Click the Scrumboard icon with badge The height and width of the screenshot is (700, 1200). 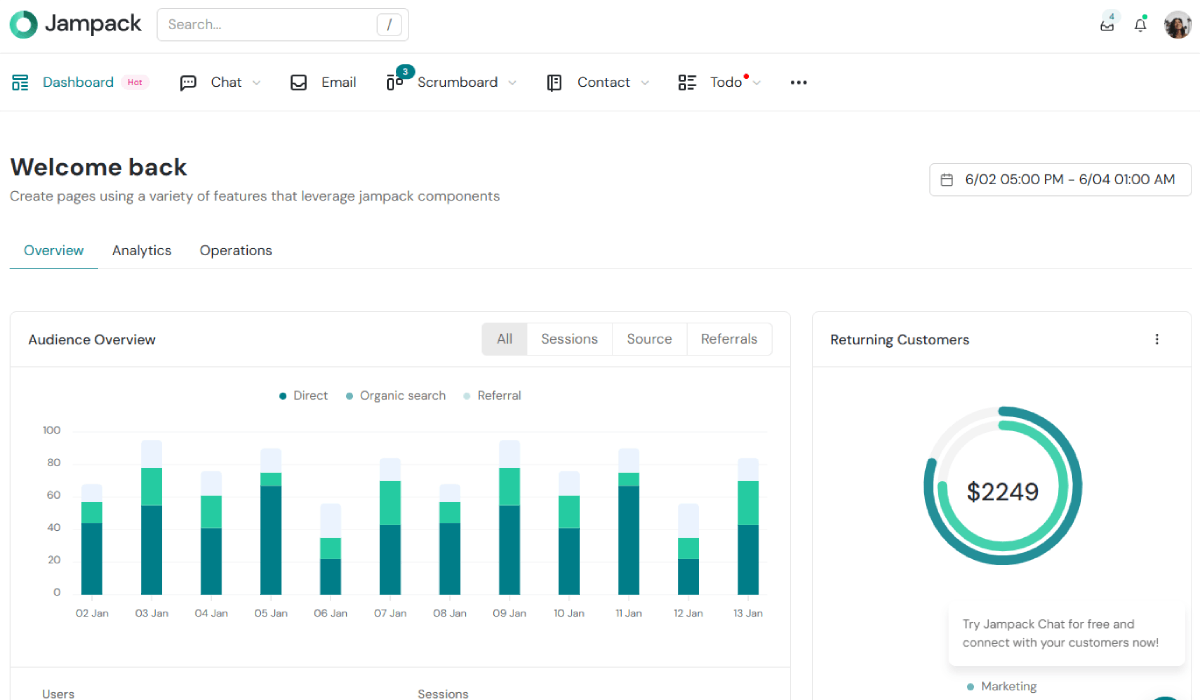pos(395,82)
